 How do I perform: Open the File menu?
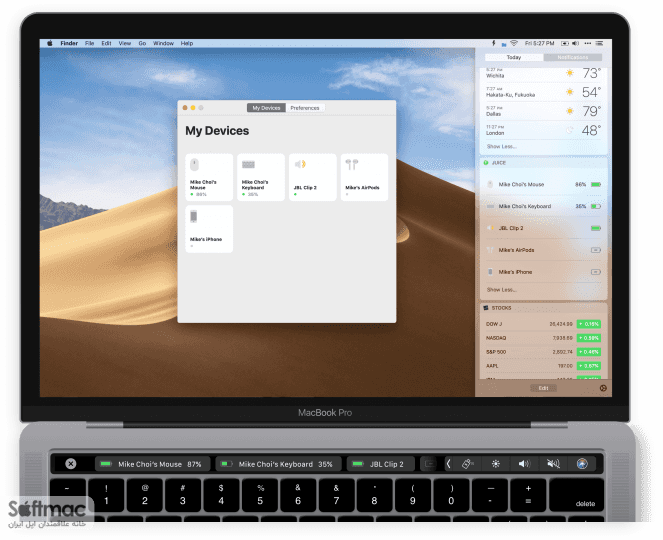(89, 43)
